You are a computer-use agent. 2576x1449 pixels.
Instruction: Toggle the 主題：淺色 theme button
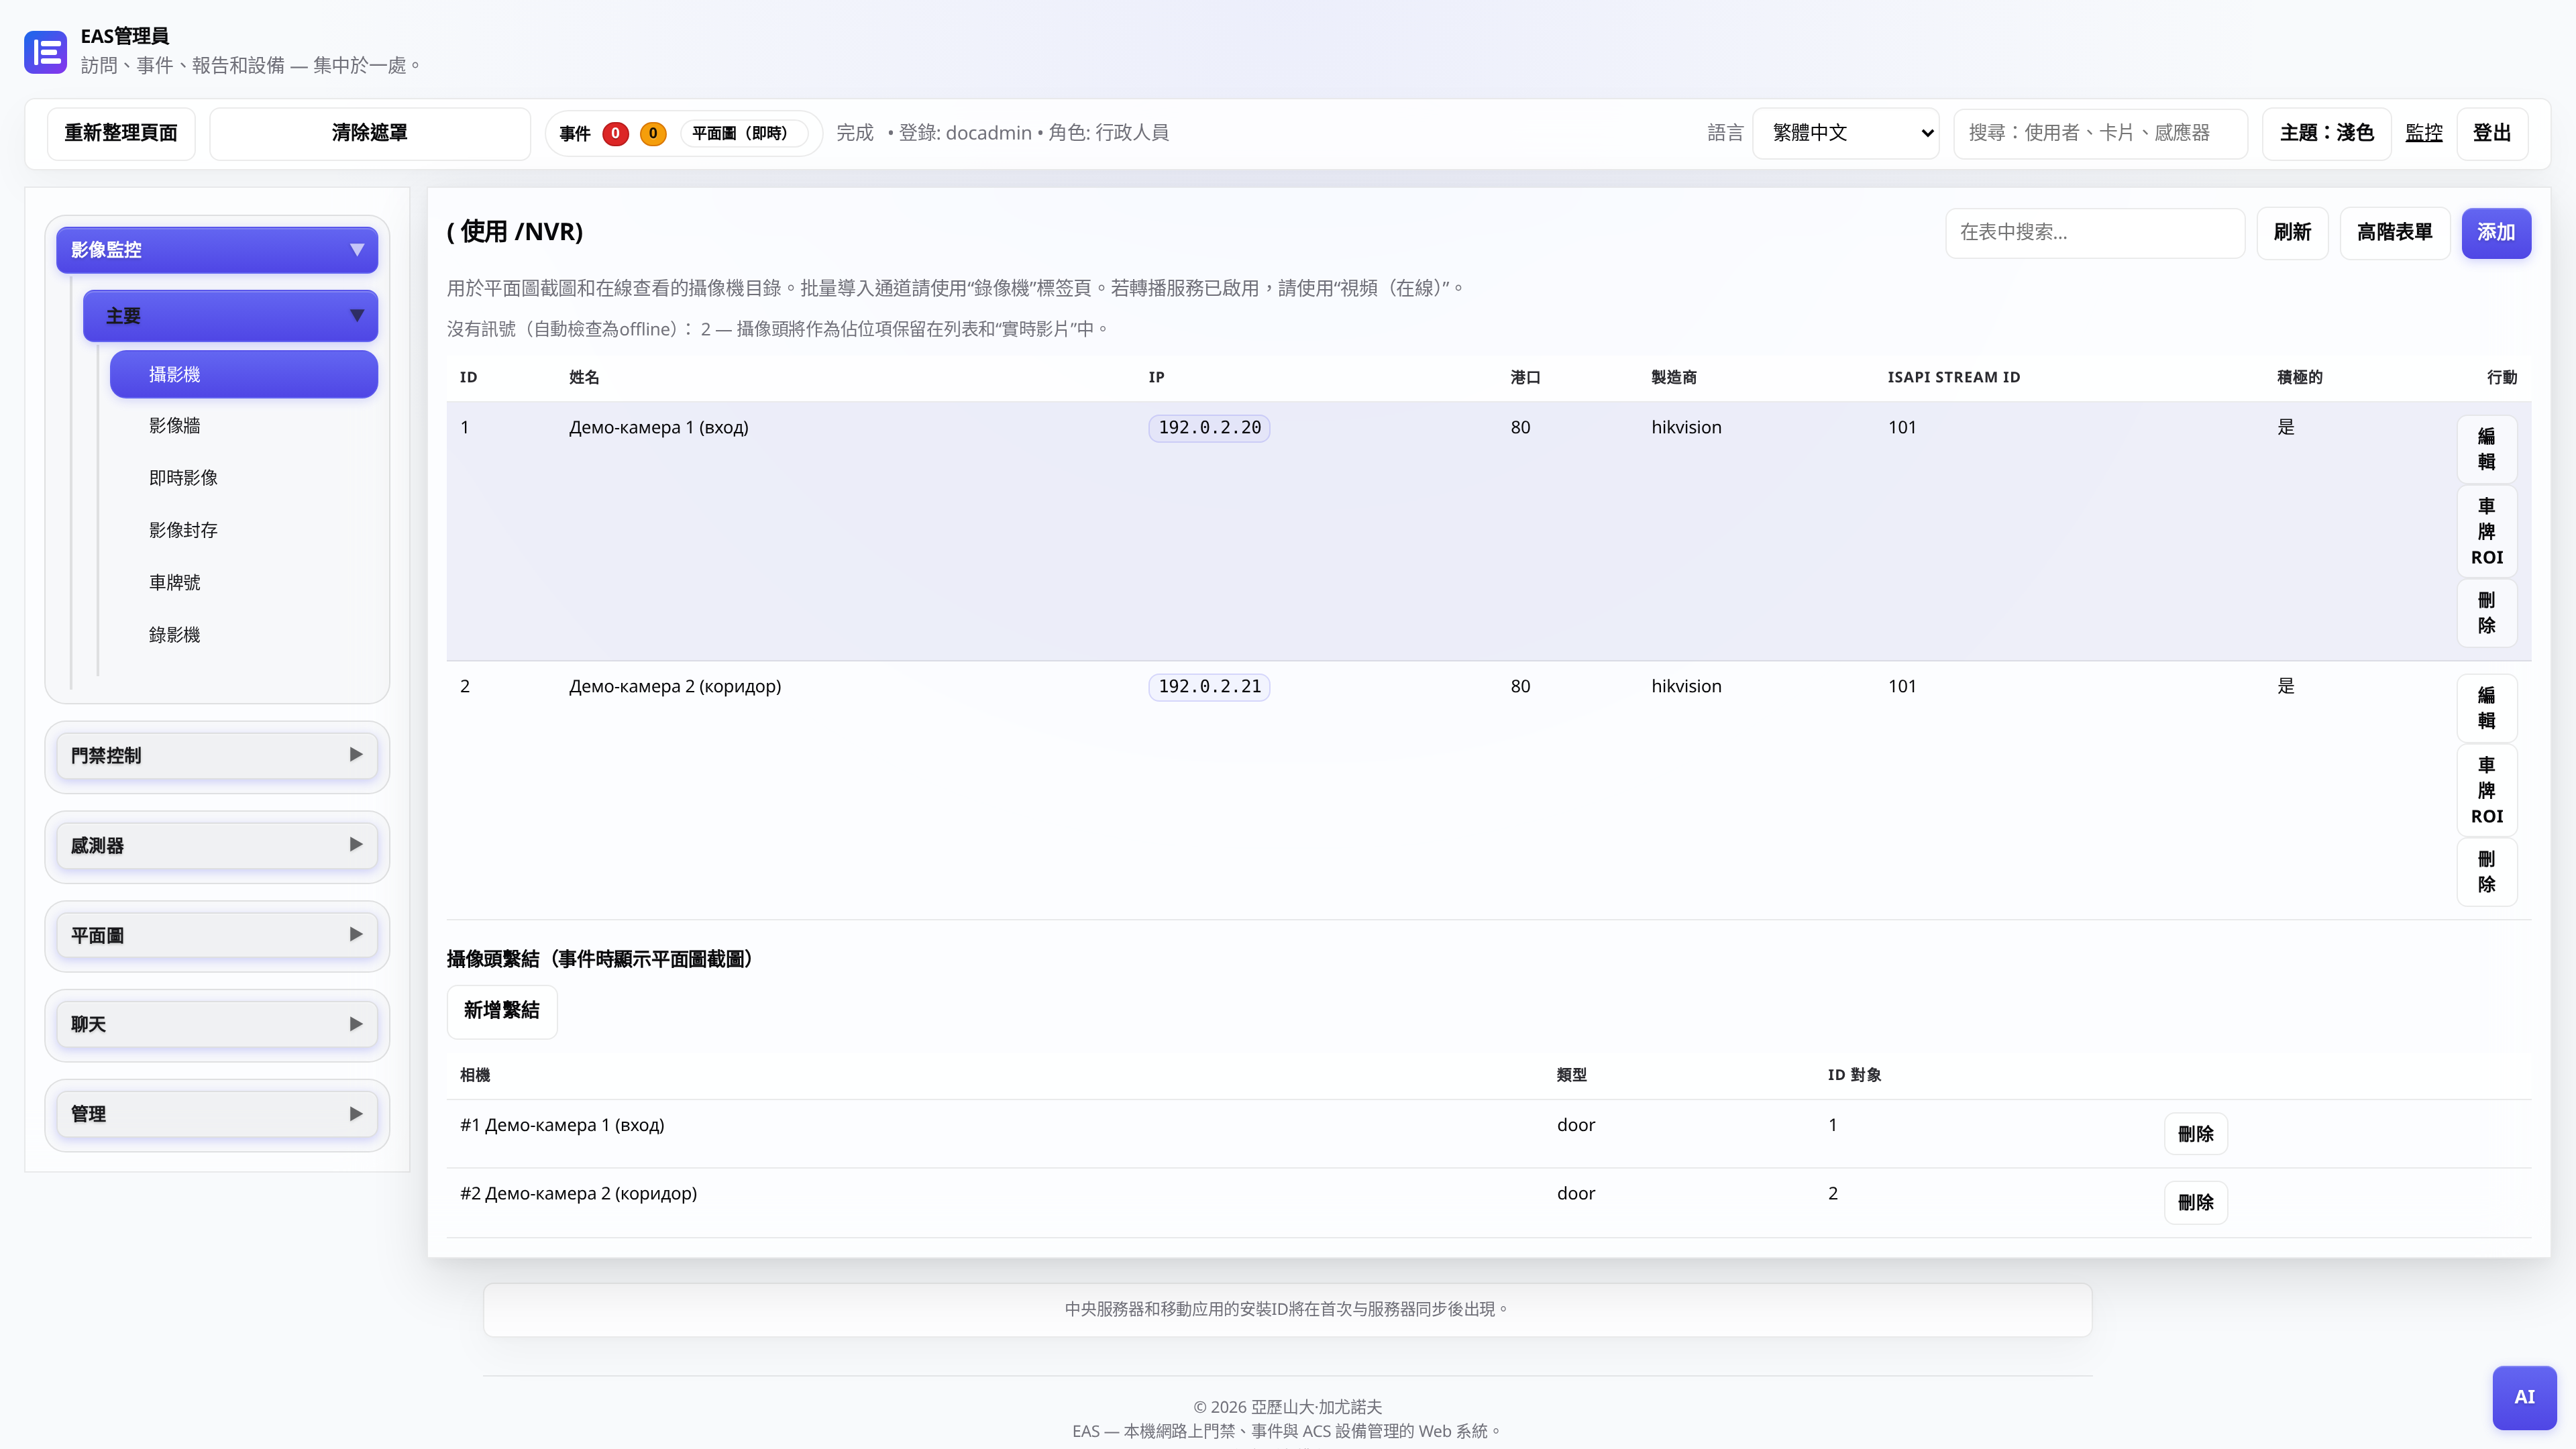(x=2326, y=133)
